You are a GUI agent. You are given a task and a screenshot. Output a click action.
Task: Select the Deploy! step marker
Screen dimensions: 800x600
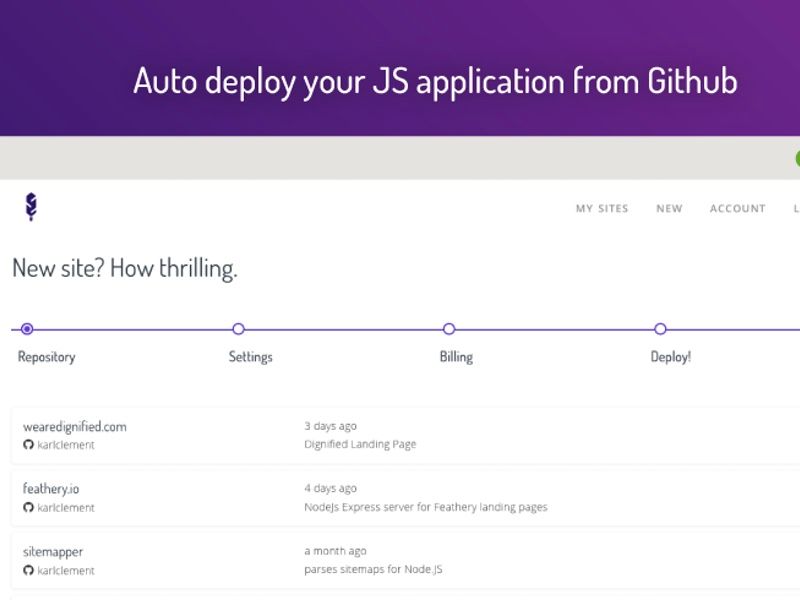tap(660, 329)
